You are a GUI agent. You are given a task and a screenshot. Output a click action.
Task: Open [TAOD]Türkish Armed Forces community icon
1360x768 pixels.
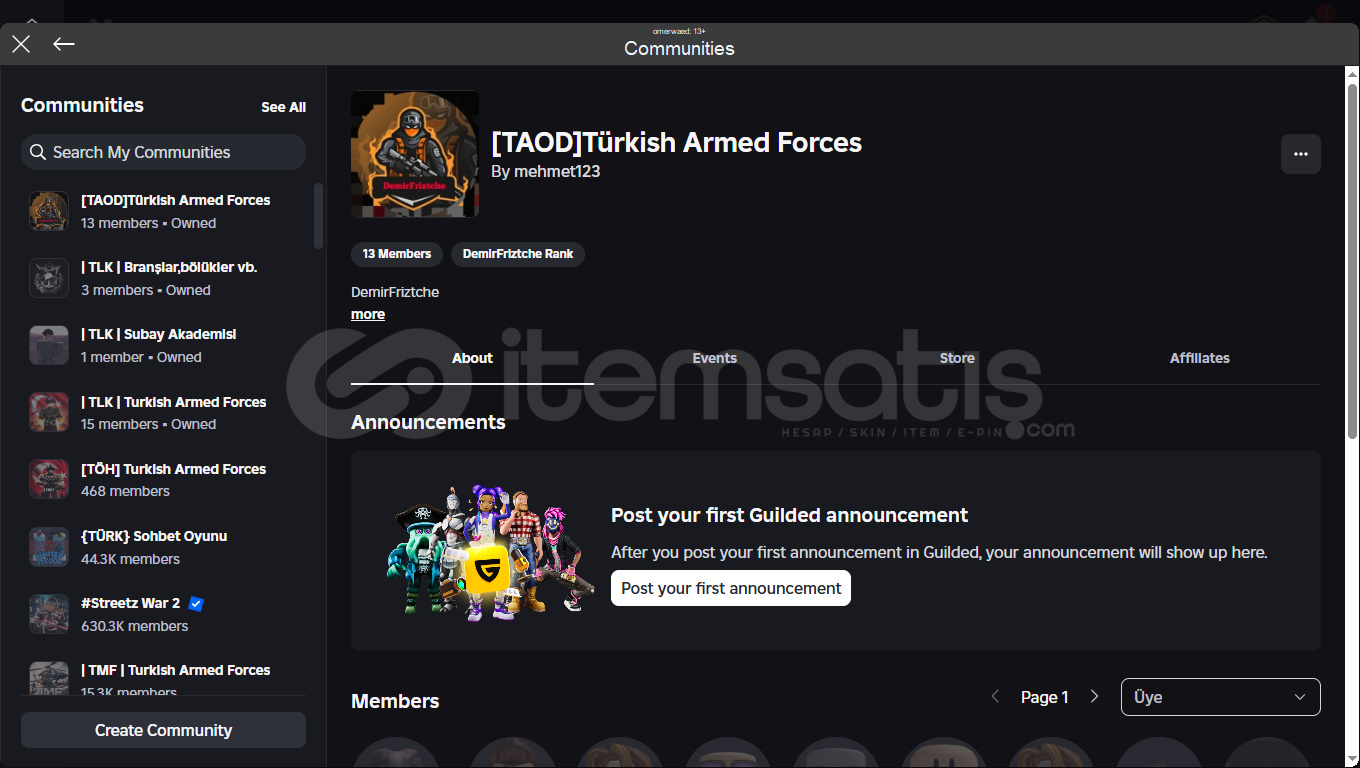coord(49,211)
